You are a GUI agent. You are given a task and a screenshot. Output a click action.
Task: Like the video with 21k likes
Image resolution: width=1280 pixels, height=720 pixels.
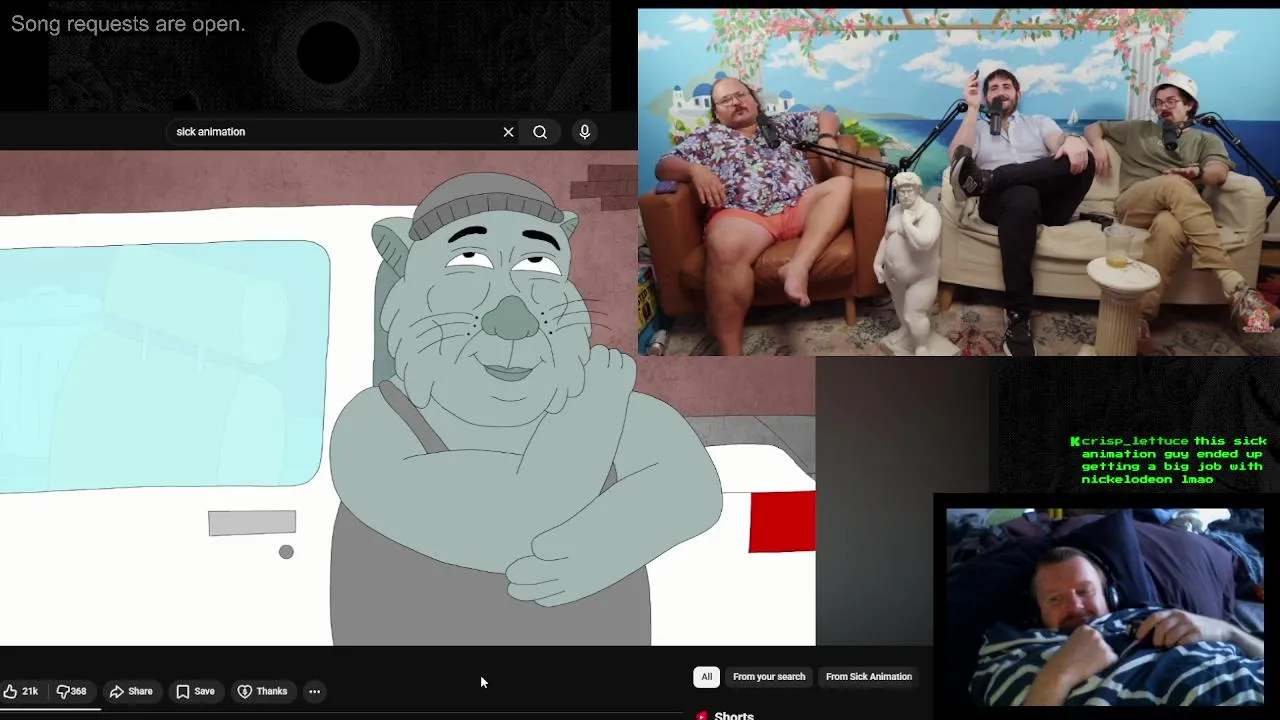20,691
